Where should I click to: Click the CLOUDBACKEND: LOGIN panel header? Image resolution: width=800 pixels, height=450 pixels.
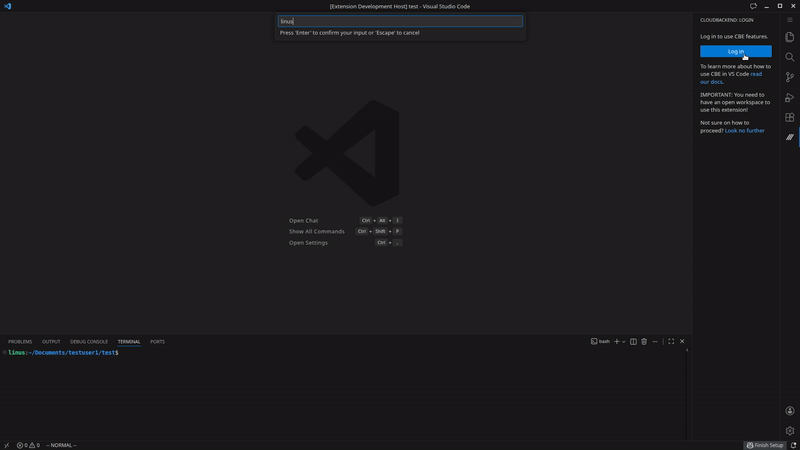click(x=727, y=20)
